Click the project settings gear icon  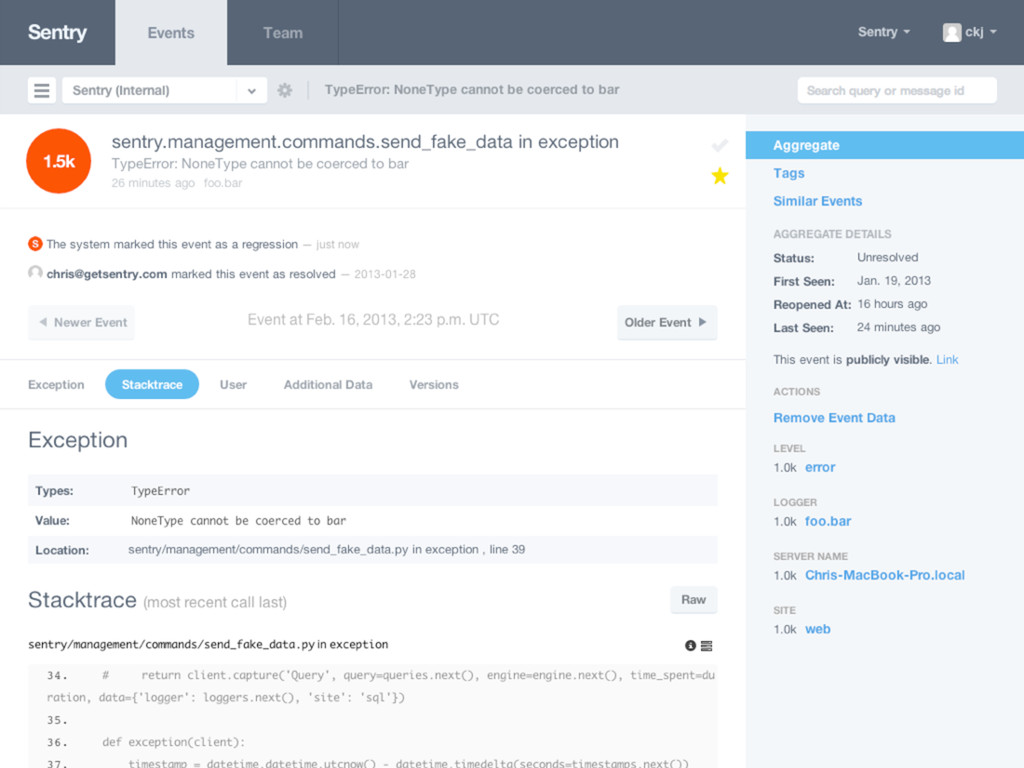point(285,90)
